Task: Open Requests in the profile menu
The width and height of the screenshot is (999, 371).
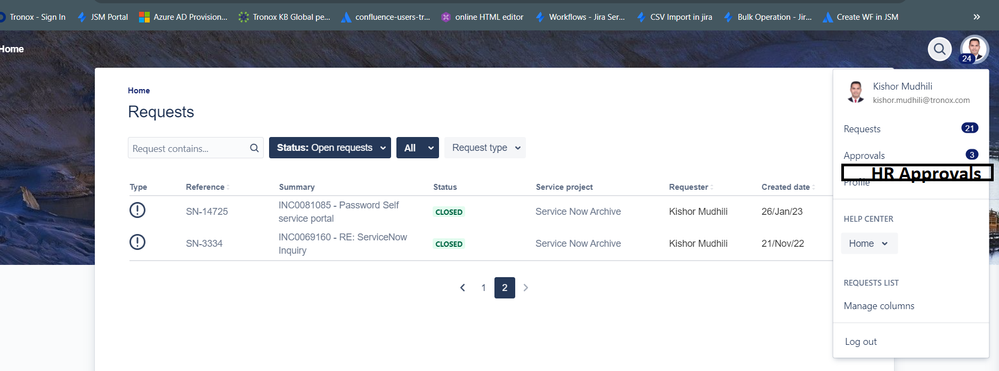Action: [x=862, y=129]
